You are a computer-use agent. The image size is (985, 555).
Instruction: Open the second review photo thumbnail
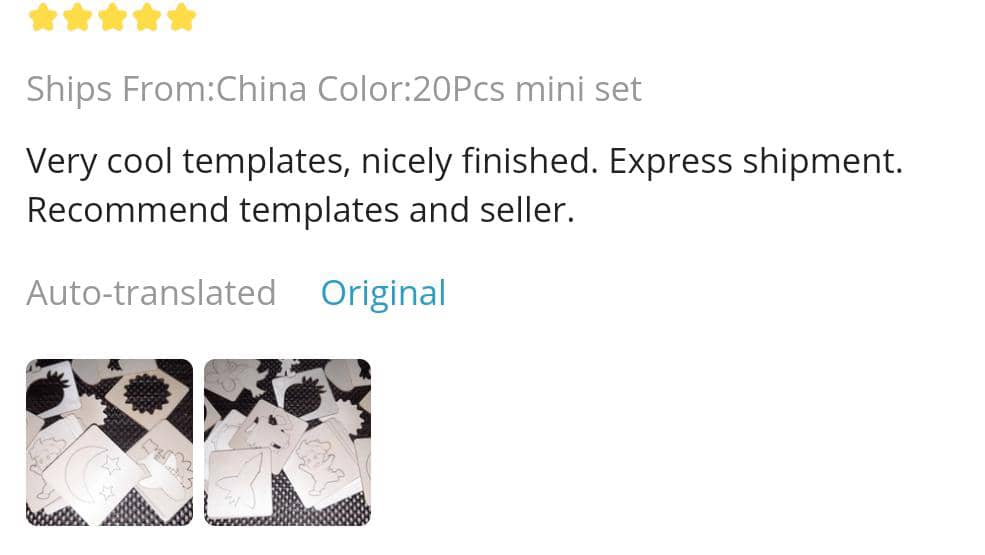[x=287, y=442]
